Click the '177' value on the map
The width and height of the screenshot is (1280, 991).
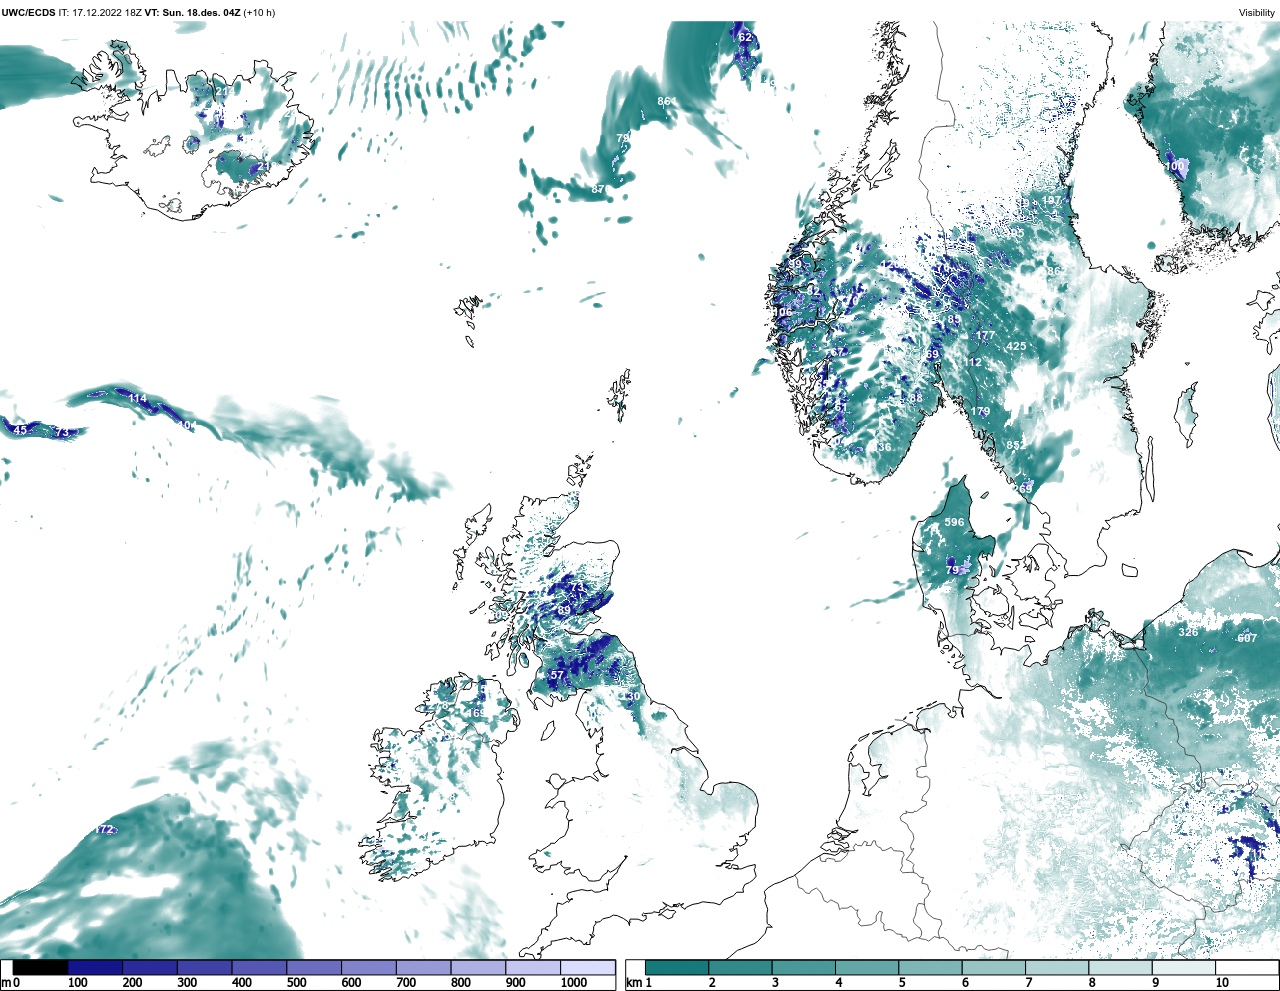pyautogui.click(x=985, y=336)
